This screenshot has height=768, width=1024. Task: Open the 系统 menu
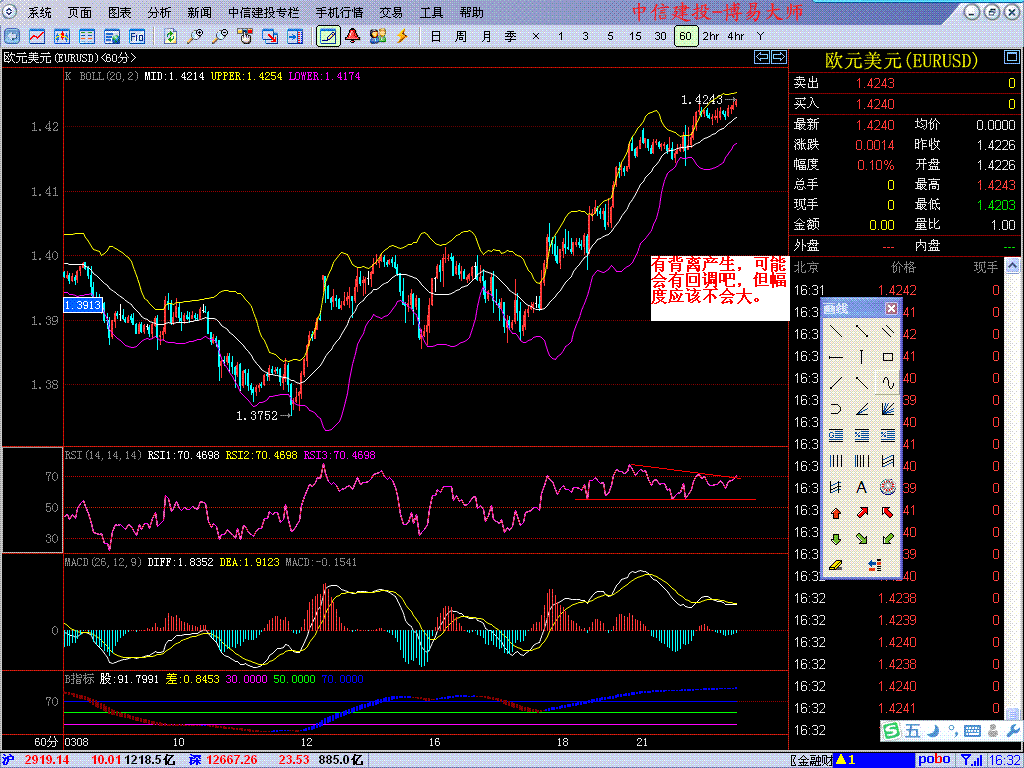click(x=39, y=12)
